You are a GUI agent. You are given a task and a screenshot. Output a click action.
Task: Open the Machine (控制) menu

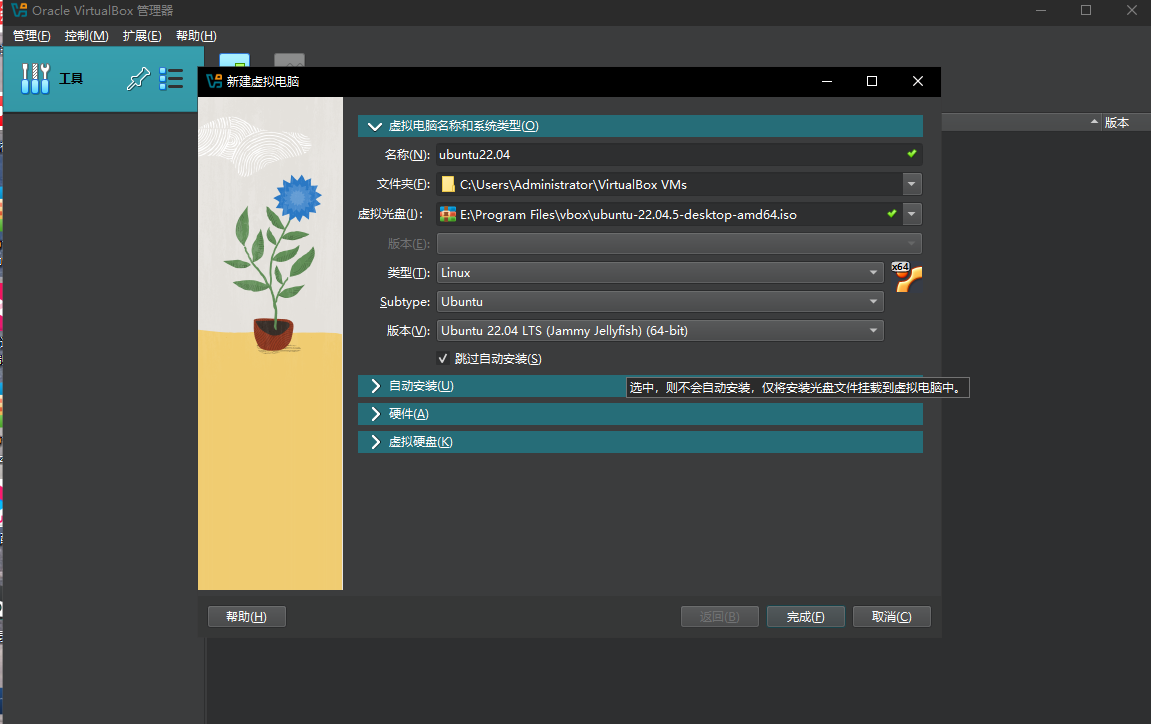[87, 36]
